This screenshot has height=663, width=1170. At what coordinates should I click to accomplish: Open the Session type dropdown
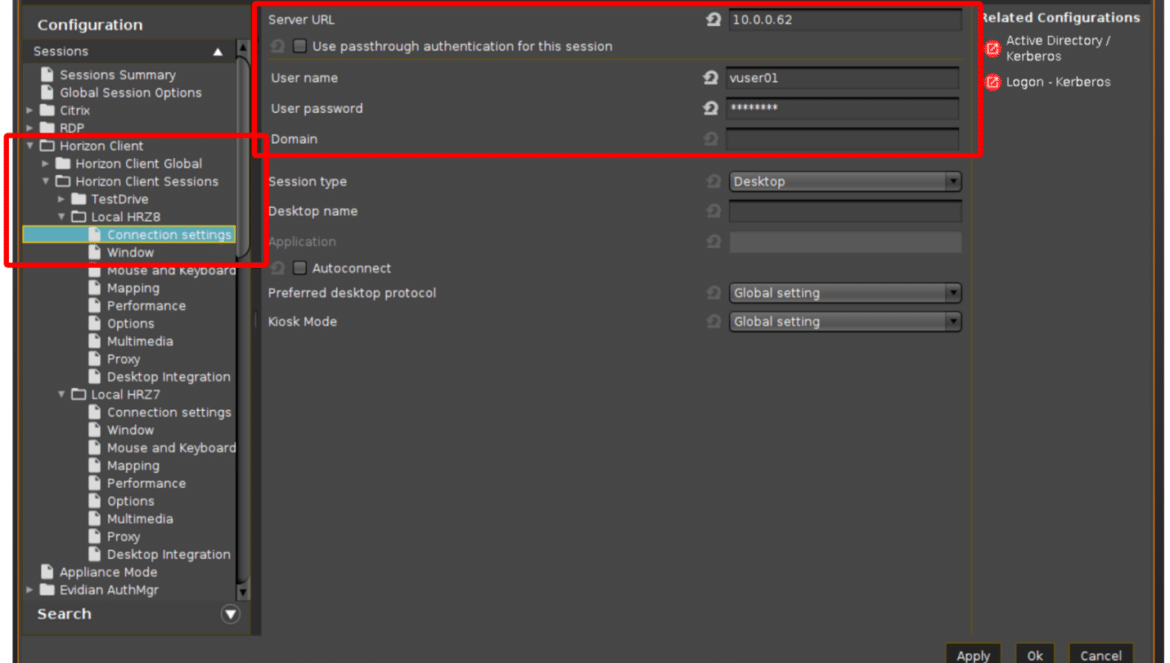pyautogui.click(x=845, y=181)
